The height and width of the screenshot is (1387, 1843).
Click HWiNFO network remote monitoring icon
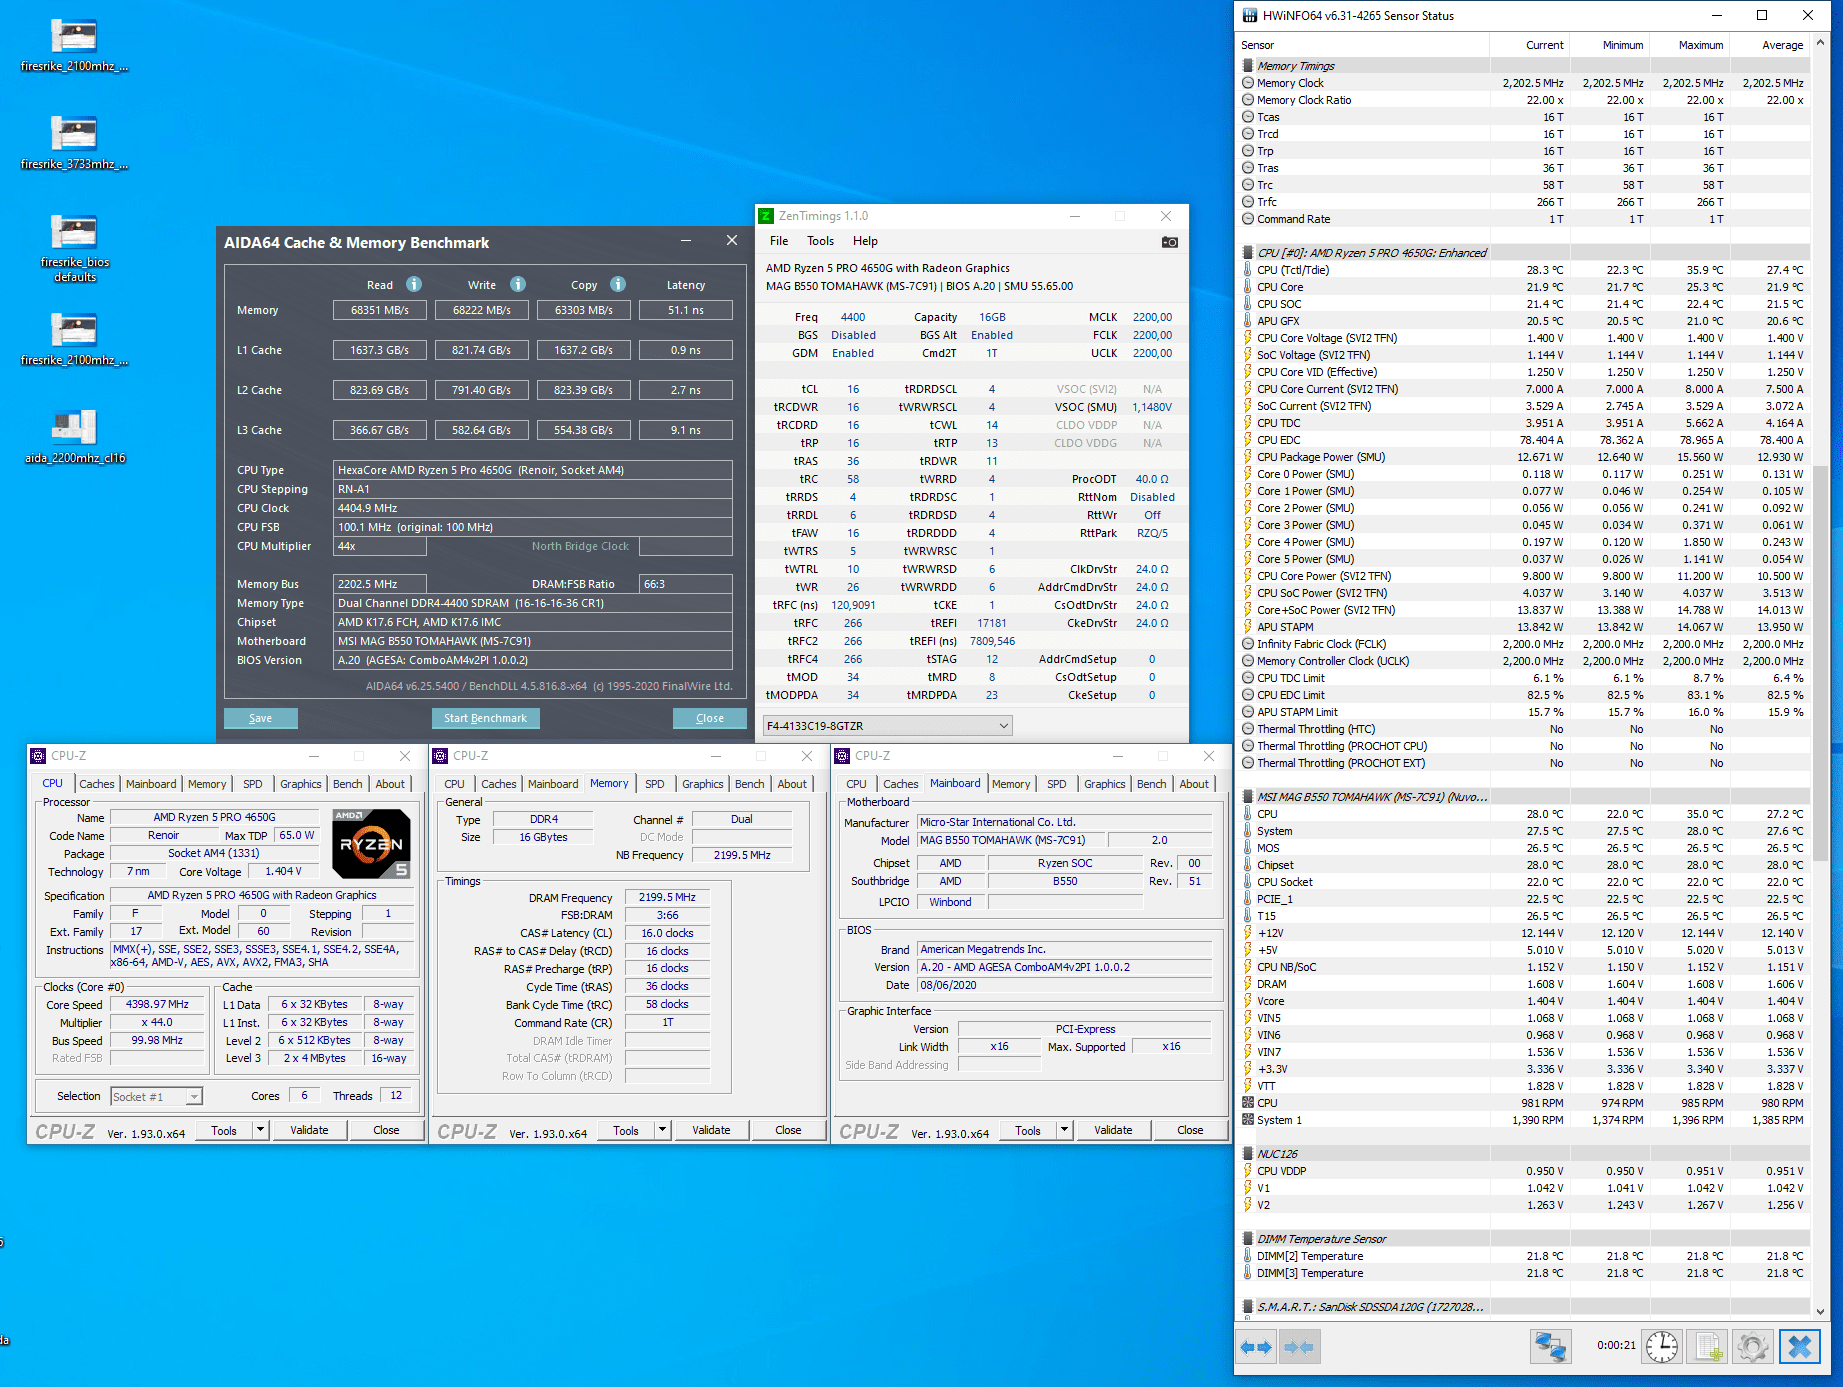1550,1347
